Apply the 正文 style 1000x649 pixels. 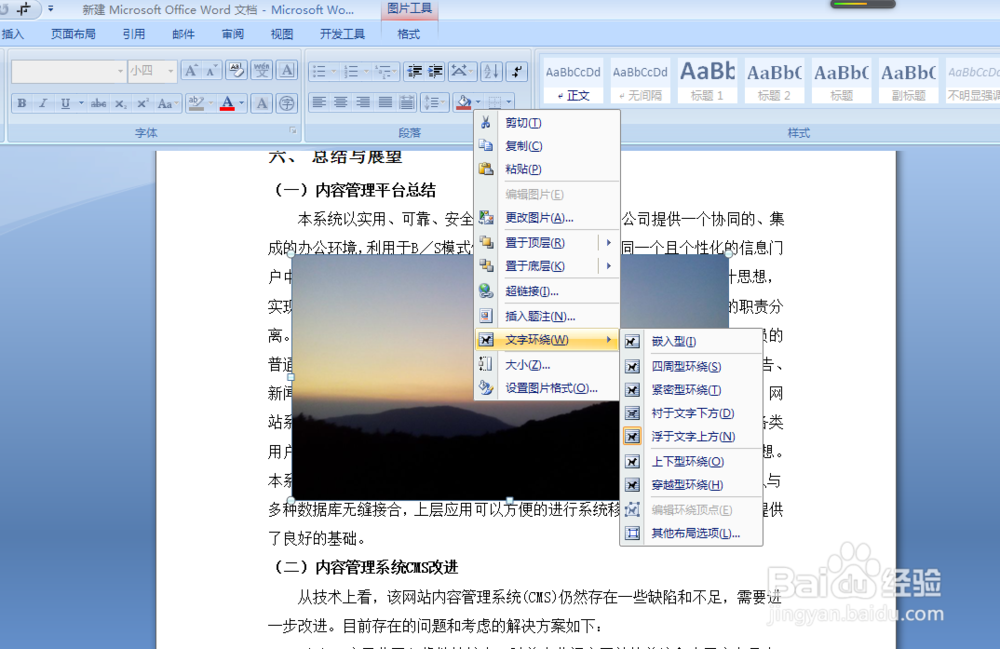(x=573, y=80)
